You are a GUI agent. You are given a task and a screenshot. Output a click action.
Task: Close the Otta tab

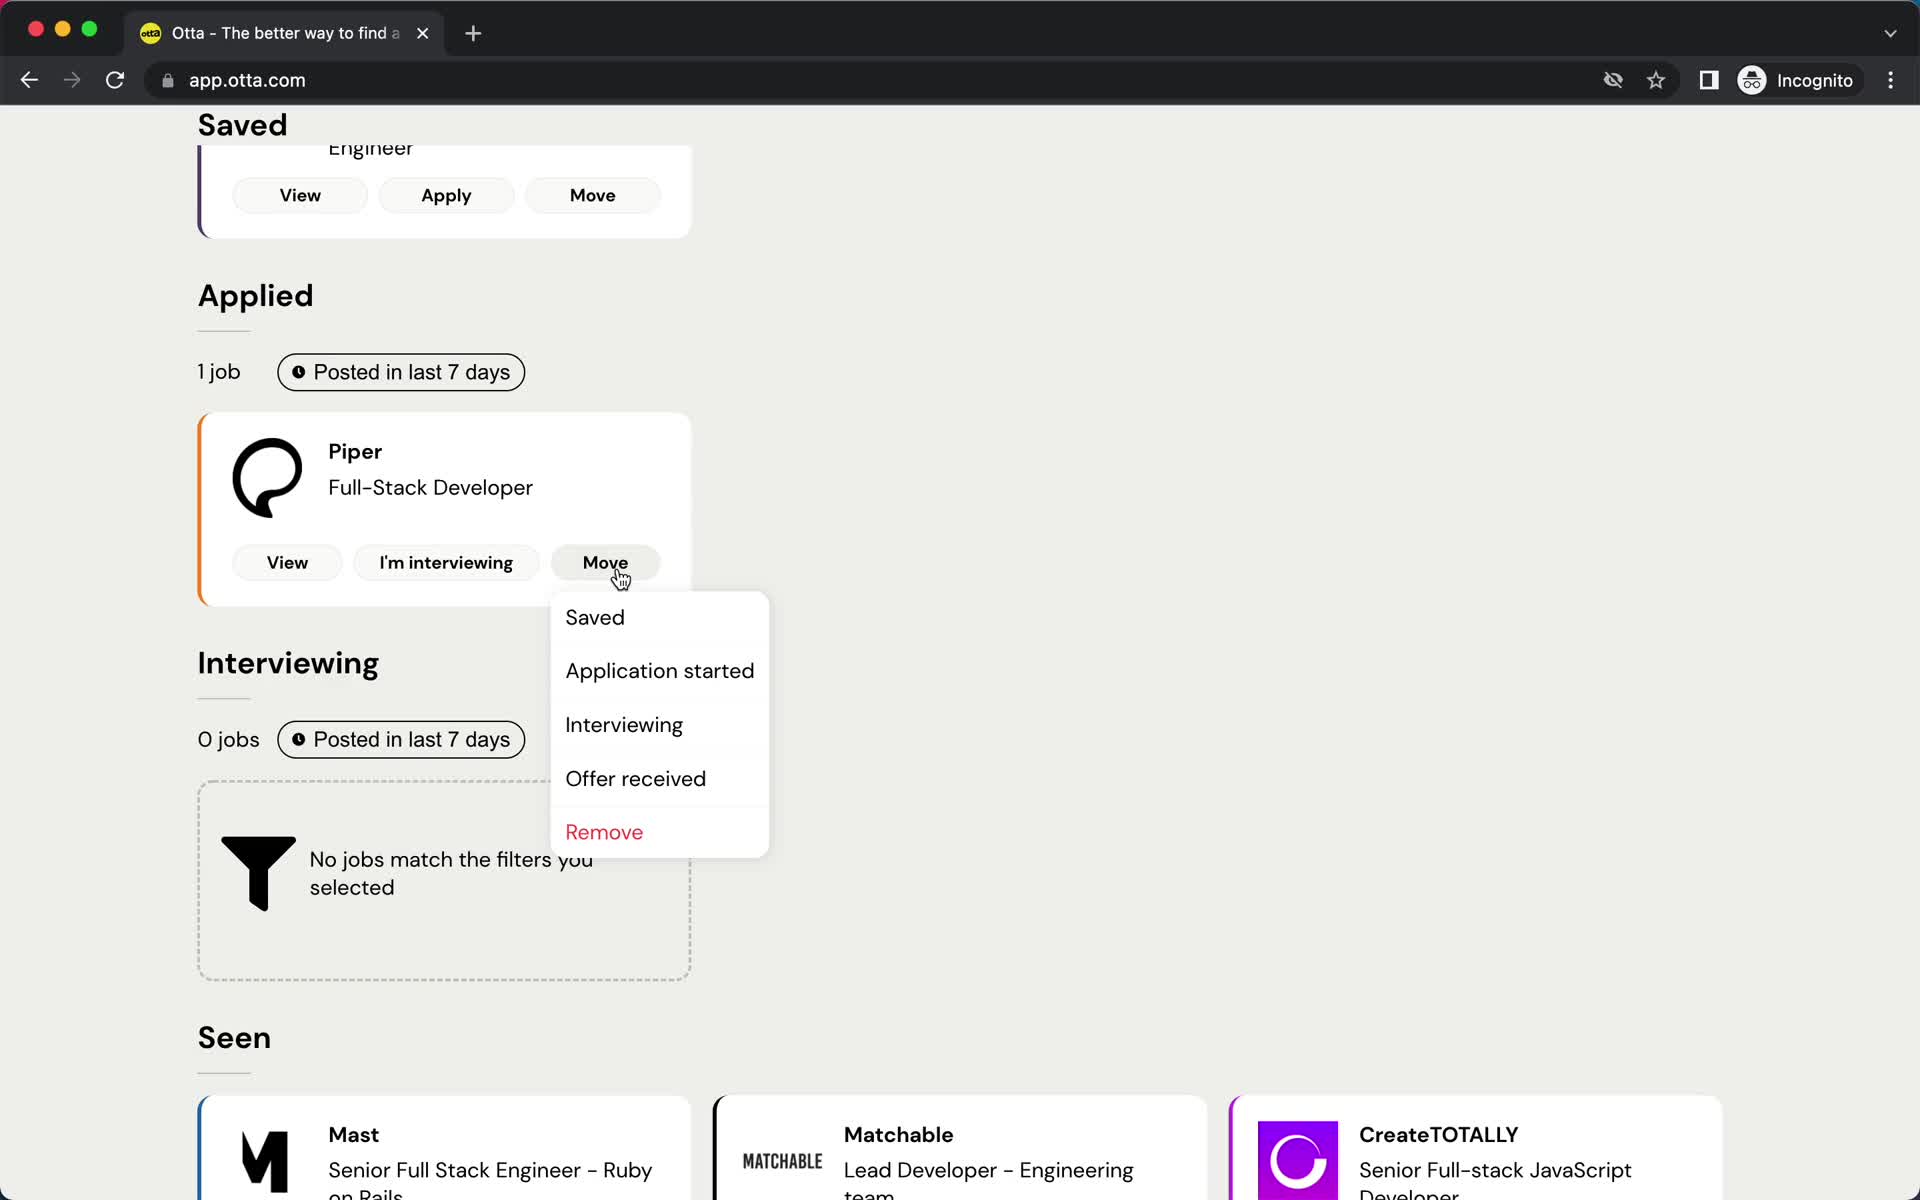coord(423,33)
